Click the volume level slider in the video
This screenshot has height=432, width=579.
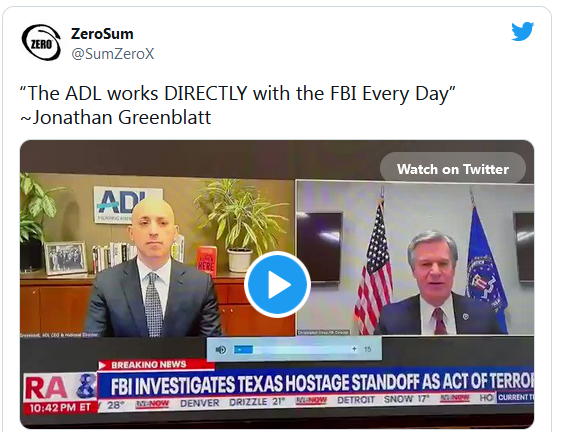click(x=292, y=349)
